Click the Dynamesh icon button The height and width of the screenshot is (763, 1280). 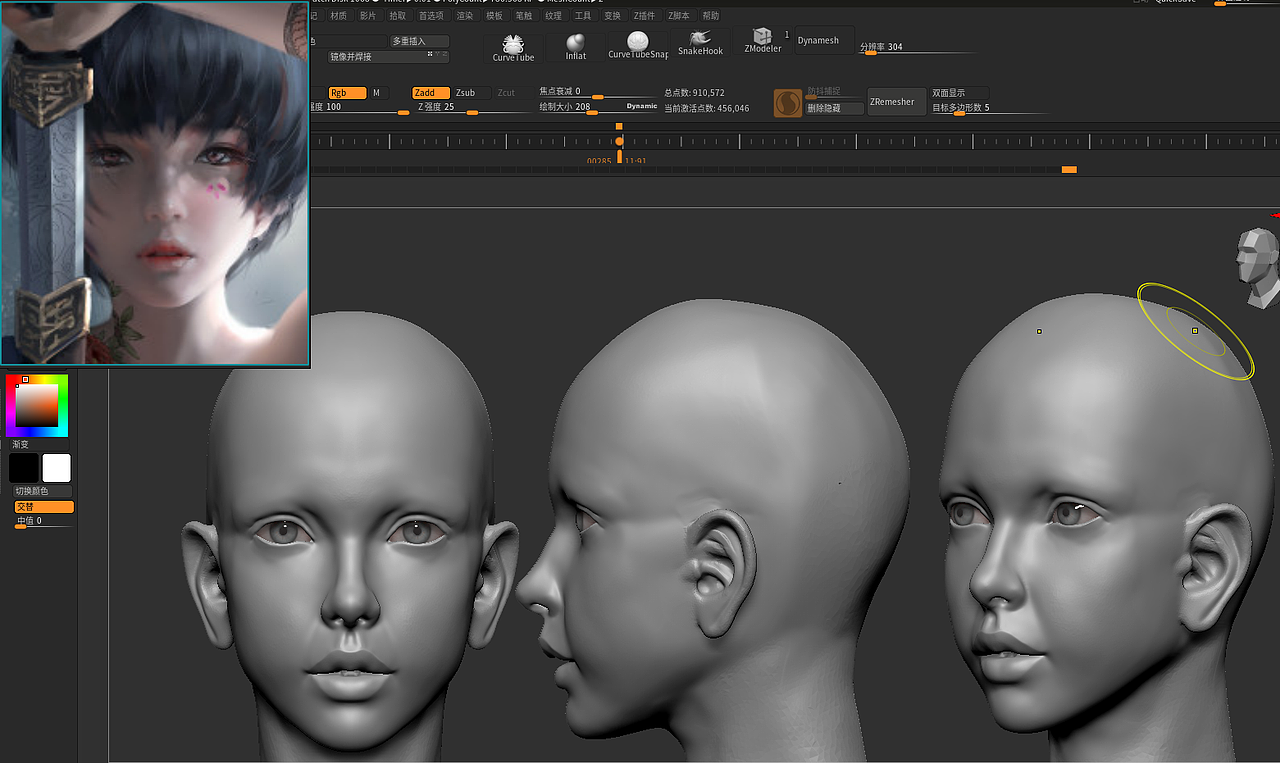(x=822, y=40)
